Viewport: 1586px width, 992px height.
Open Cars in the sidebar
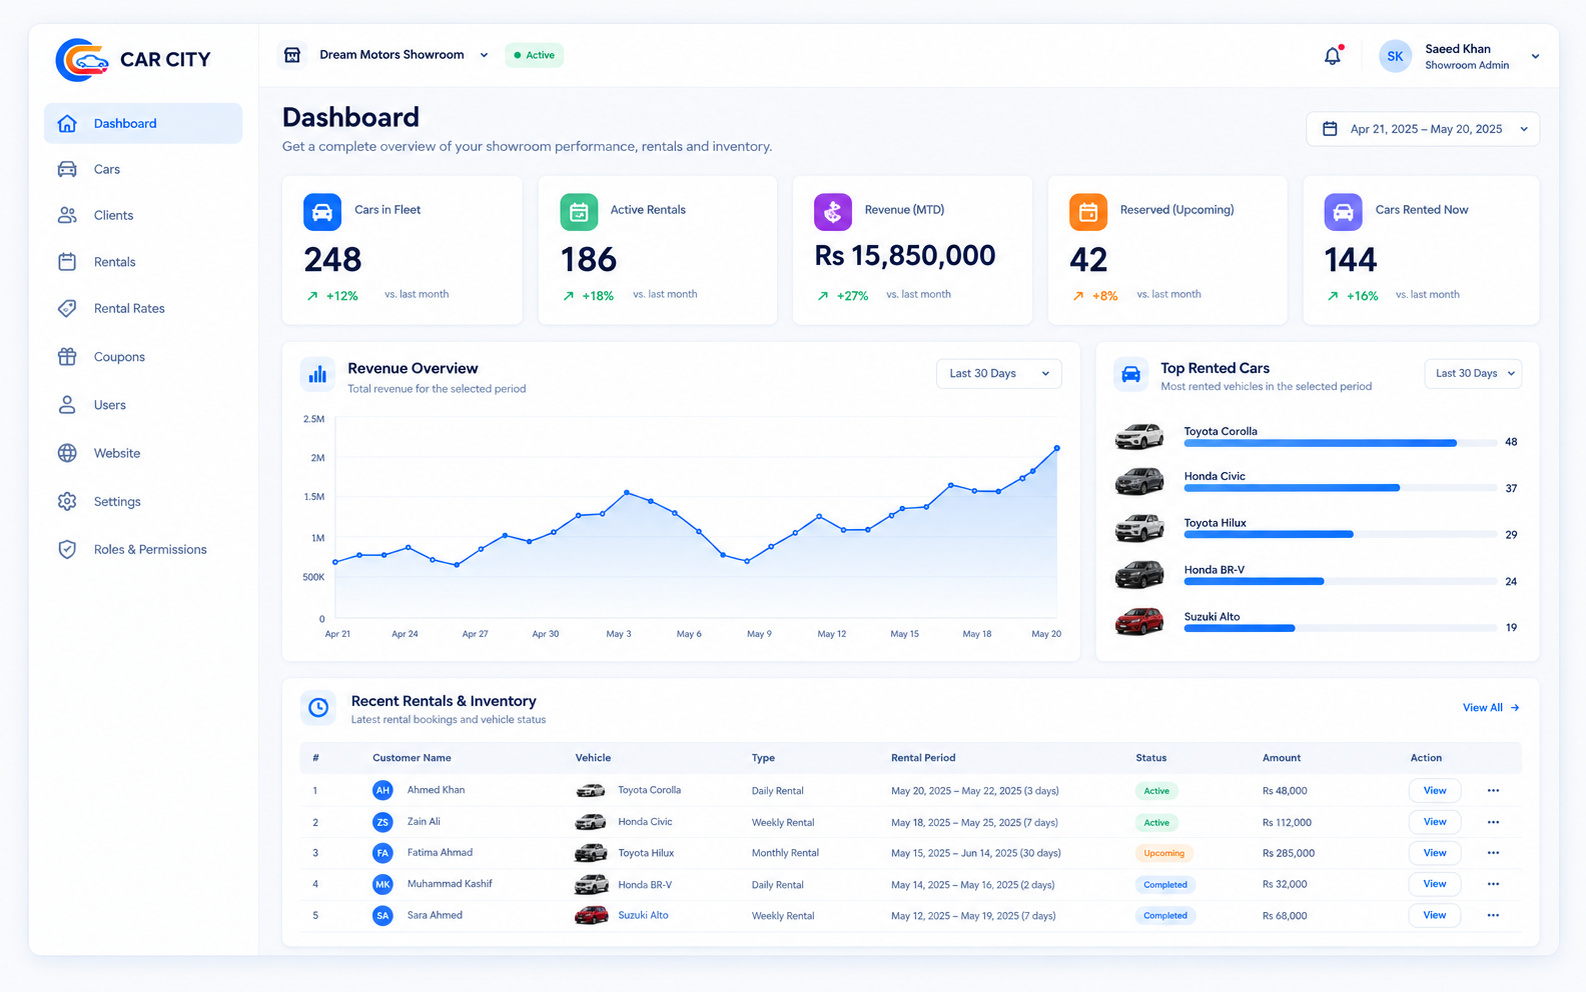tap(143, 169)
